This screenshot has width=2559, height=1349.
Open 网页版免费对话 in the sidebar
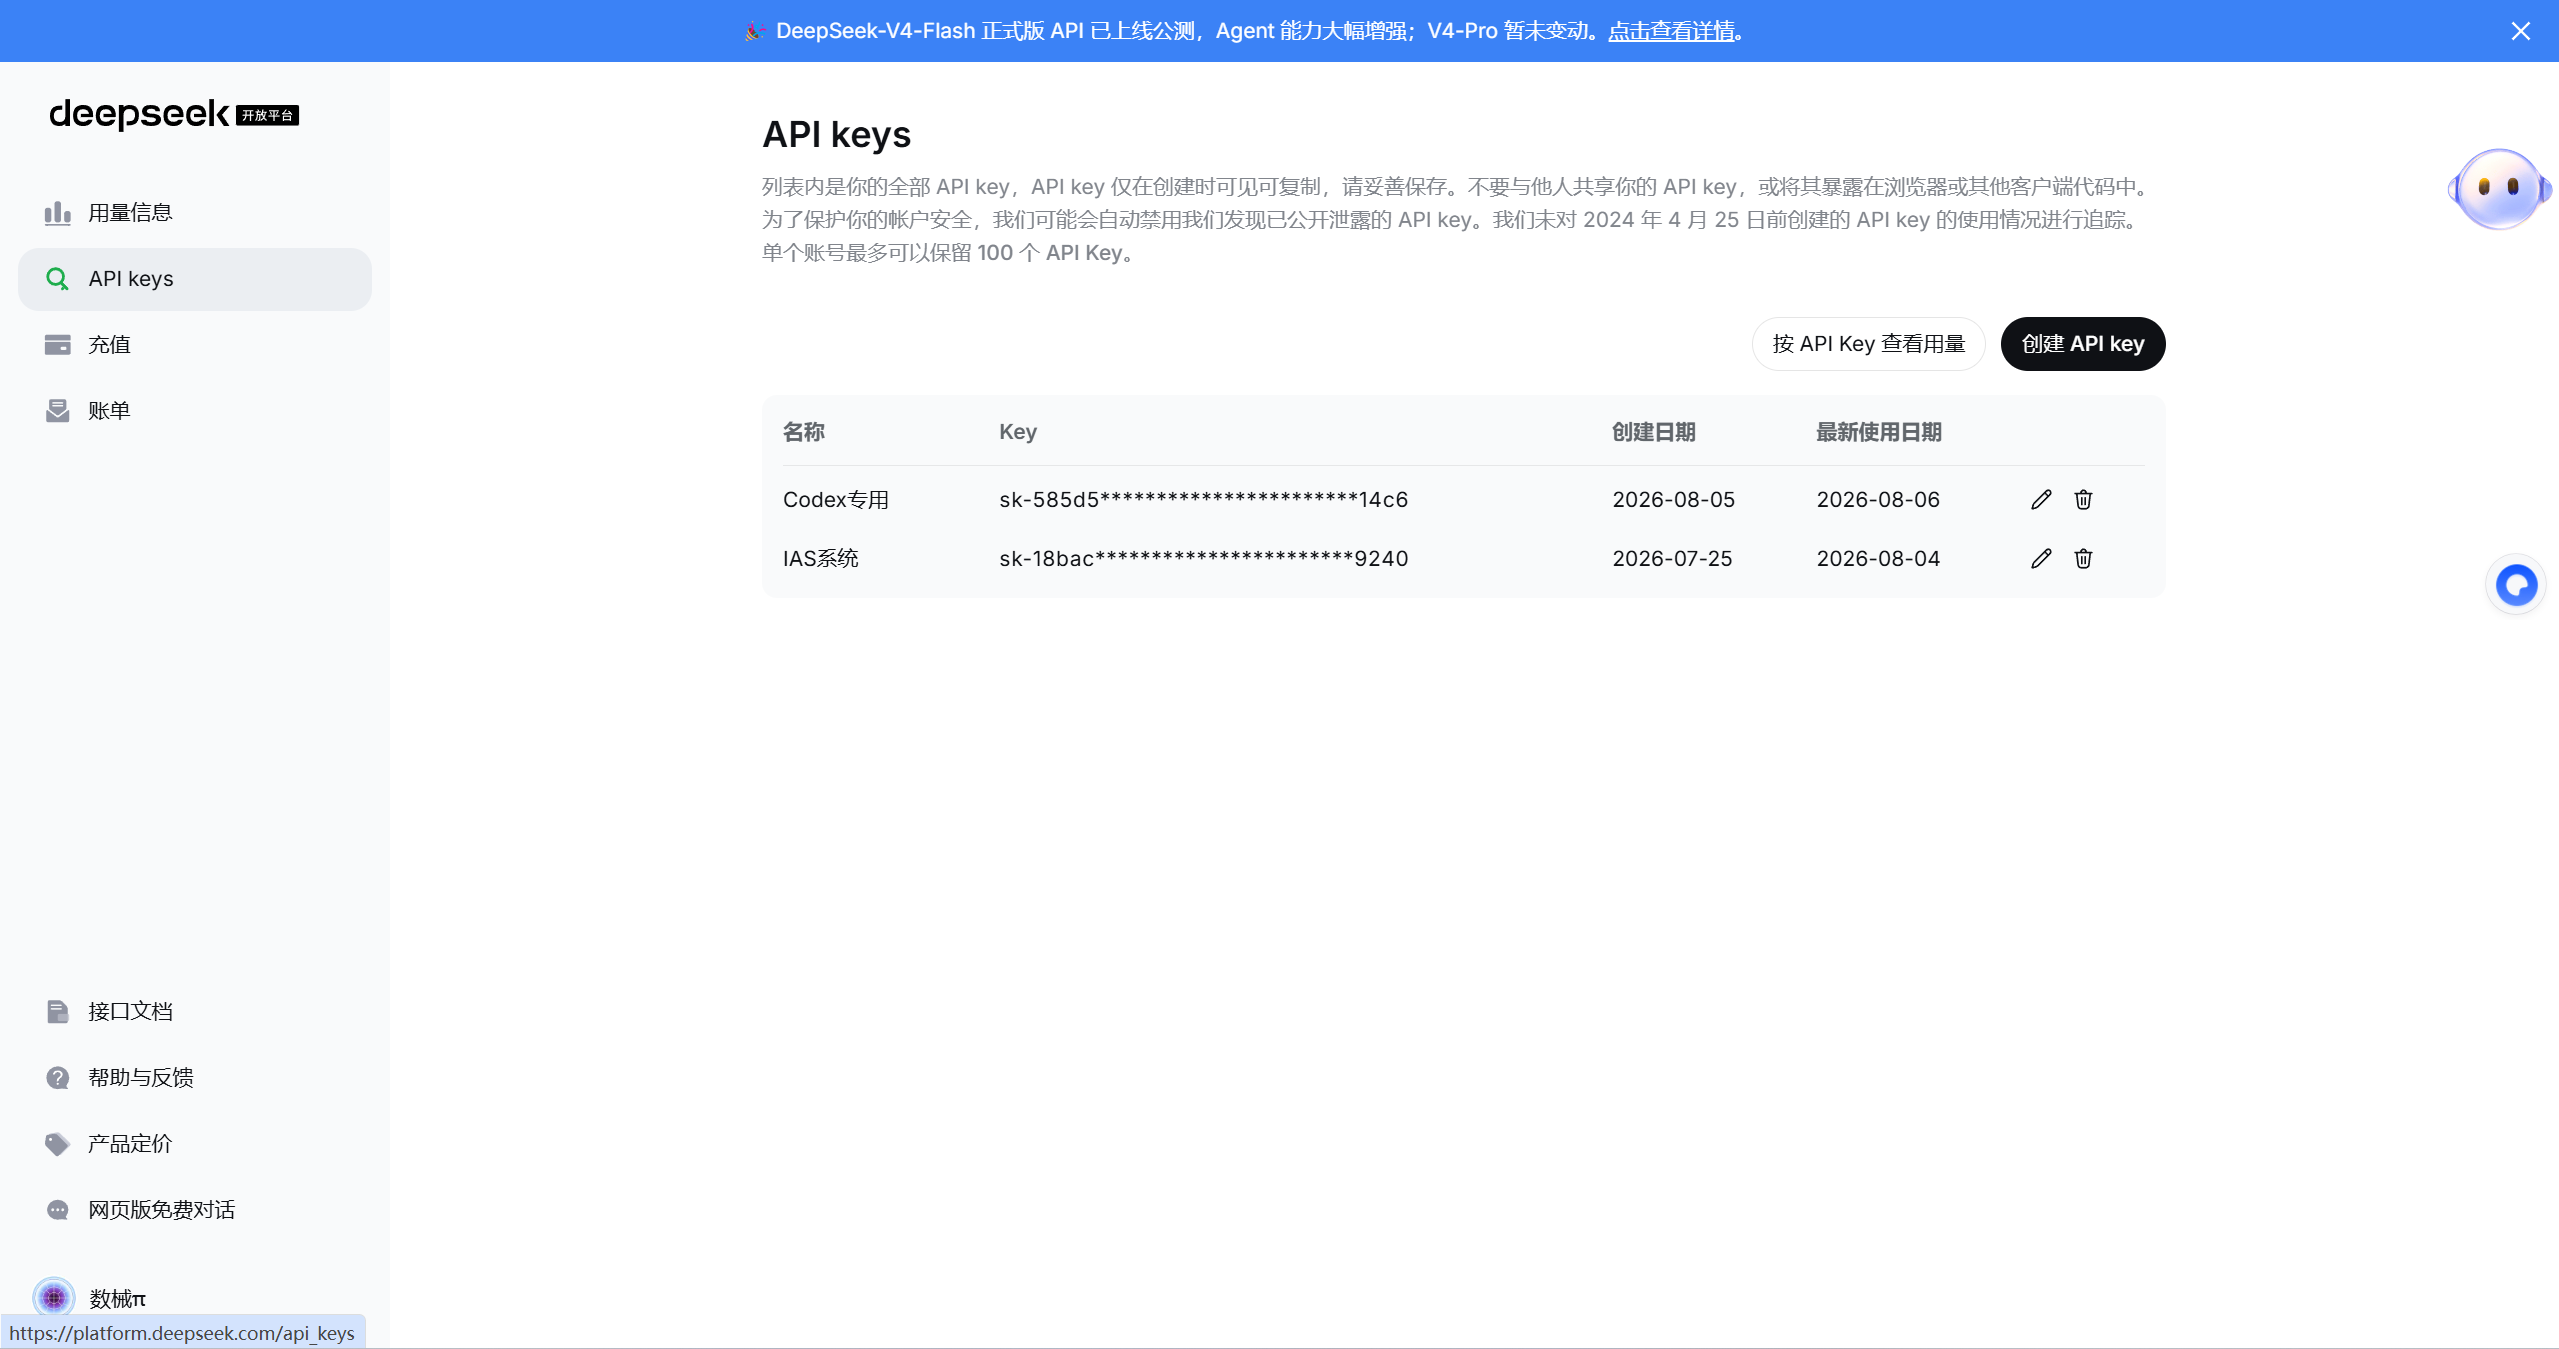(195, 1210)
